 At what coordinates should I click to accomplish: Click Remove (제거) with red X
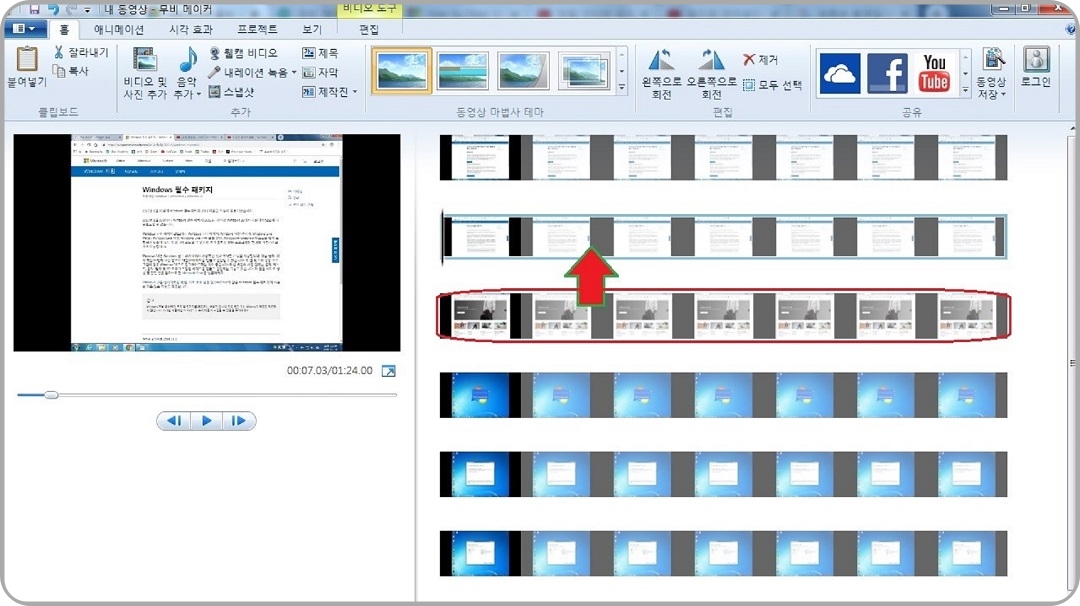pos(760,60)
